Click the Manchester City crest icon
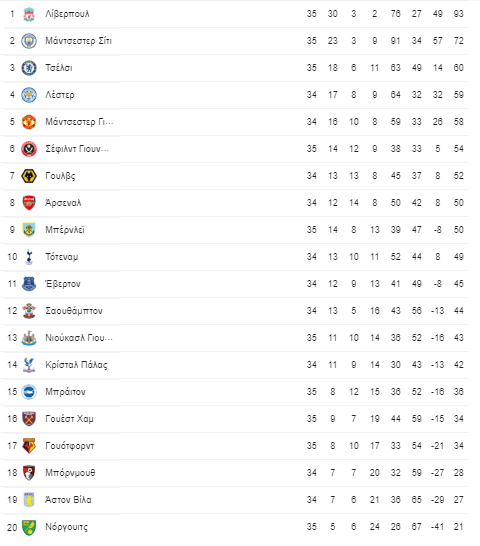The width and height of the screenshot is (480, 546). coord(29,41)
